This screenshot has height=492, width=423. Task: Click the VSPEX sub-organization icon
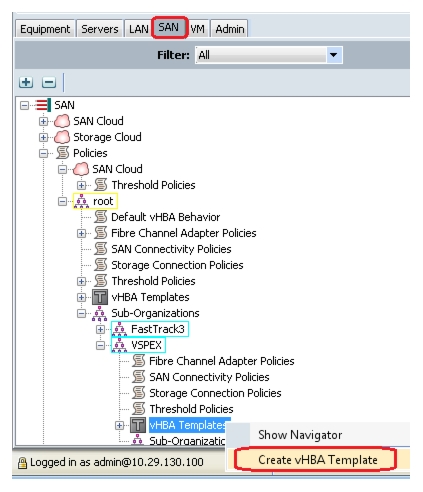119,345
